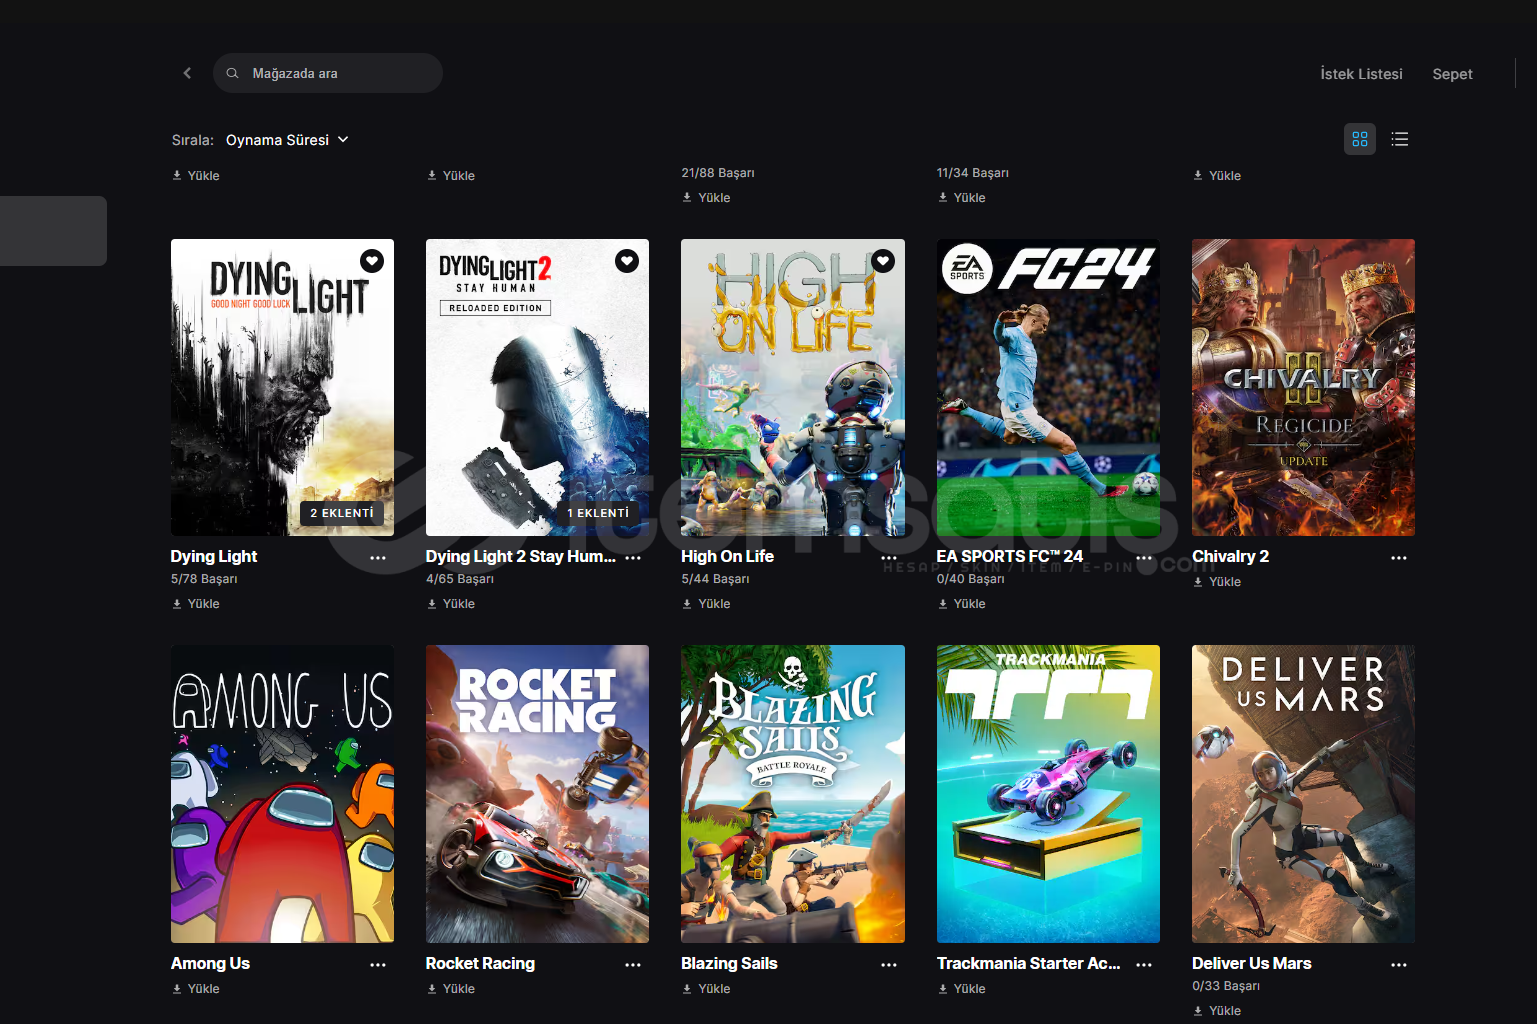Click the High On Life title
Image resolution: width=1537 pixels, height=1024 pixels.
pos(727,556)
